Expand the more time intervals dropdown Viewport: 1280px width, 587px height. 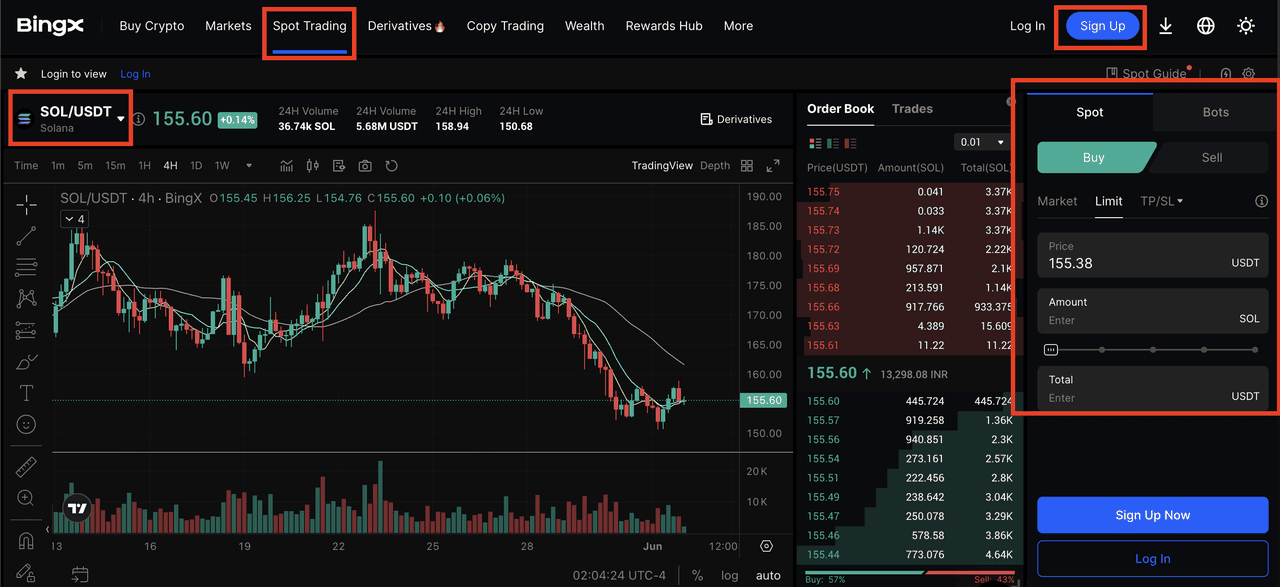tap(249, 166)
